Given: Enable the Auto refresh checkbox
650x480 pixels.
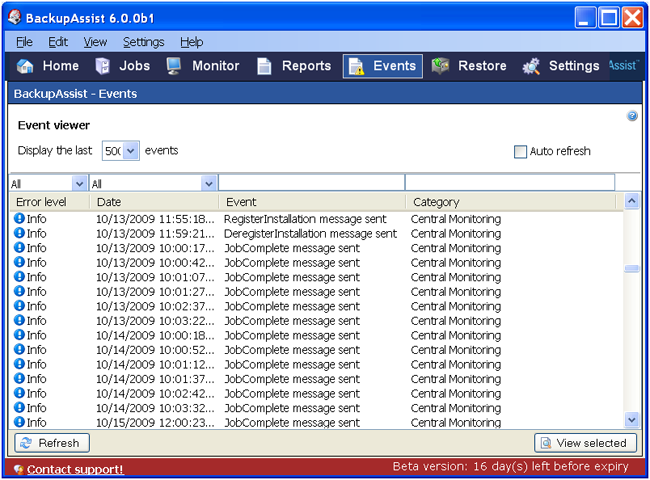Looking at the screenshot, I should pyautogui.click(x=520, y=151).
